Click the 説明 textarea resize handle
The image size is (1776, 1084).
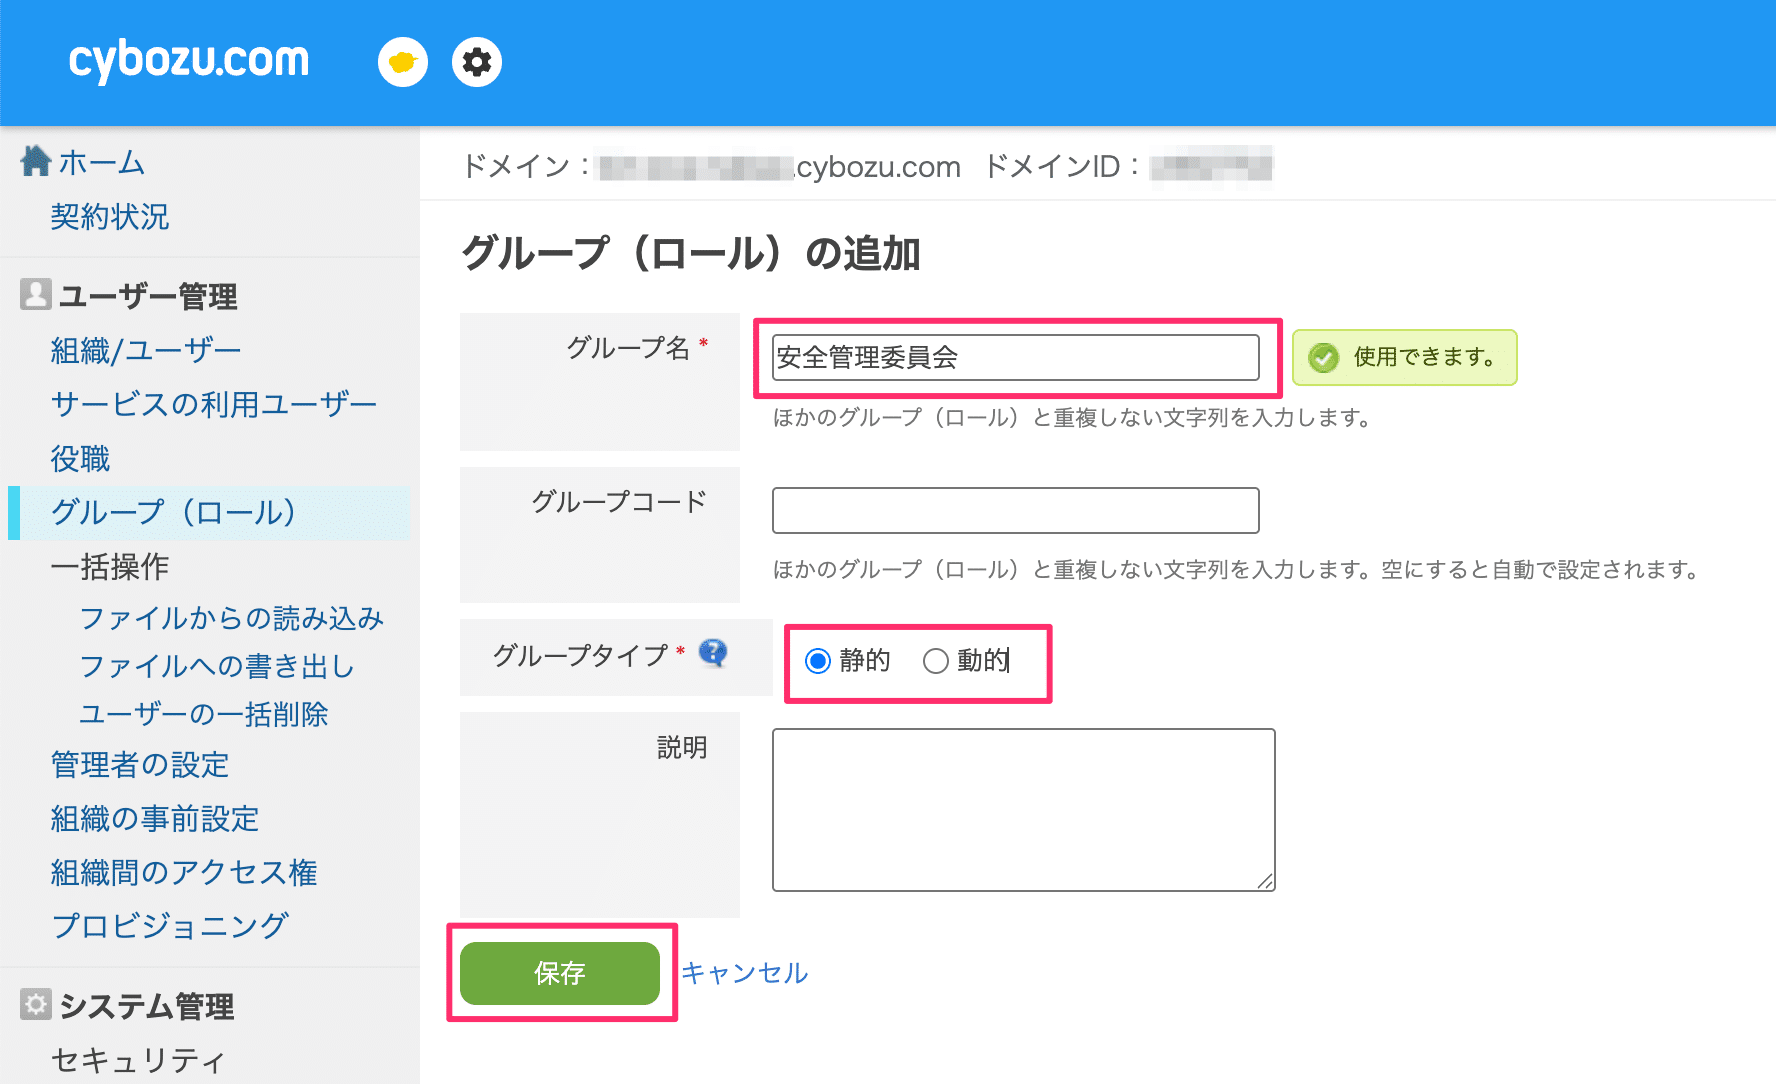[x=1266, y=882]
